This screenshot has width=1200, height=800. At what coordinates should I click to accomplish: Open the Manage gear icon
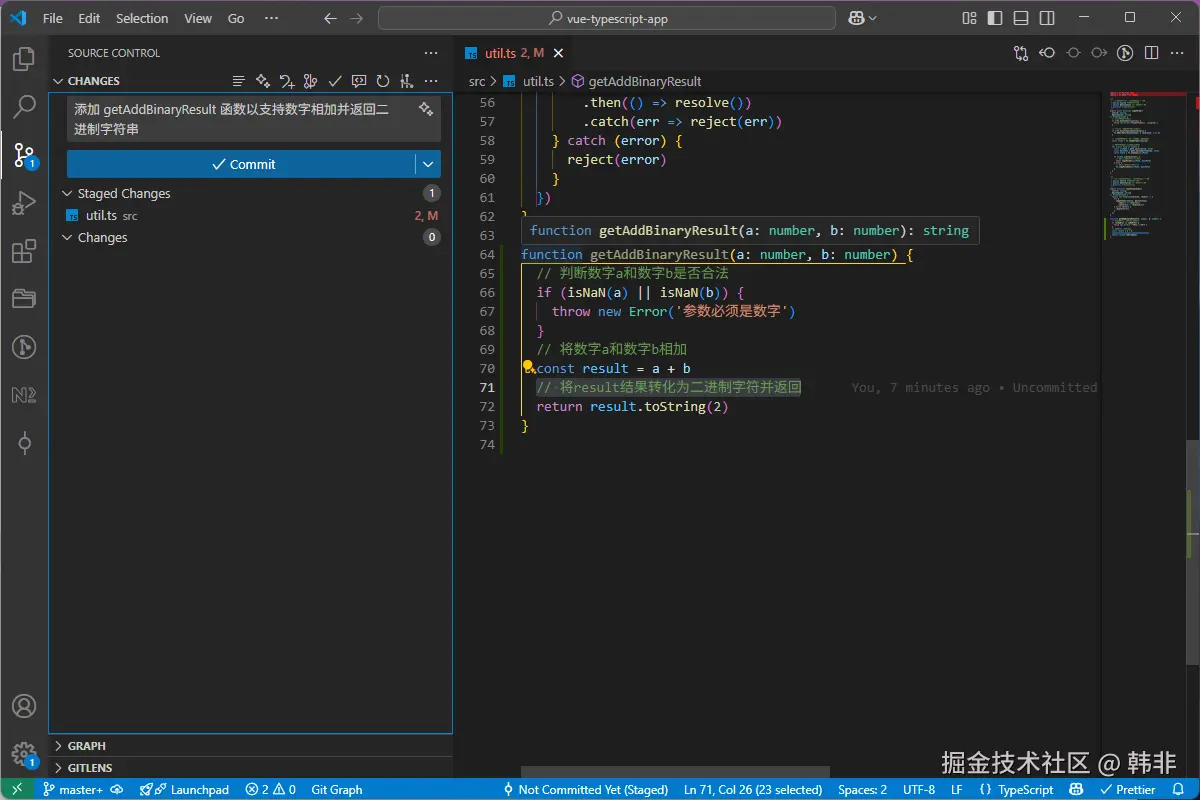point(24,753)
